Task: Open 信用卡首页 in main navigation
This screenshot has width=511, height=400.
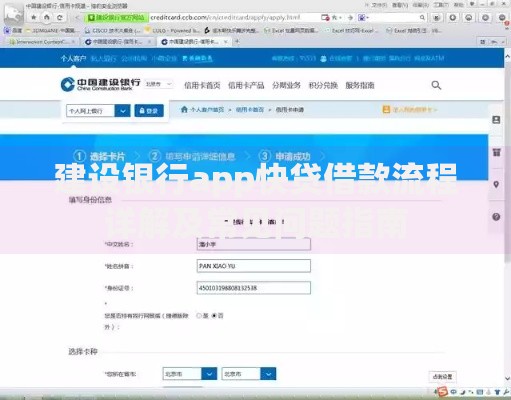Action: point(202,85)
